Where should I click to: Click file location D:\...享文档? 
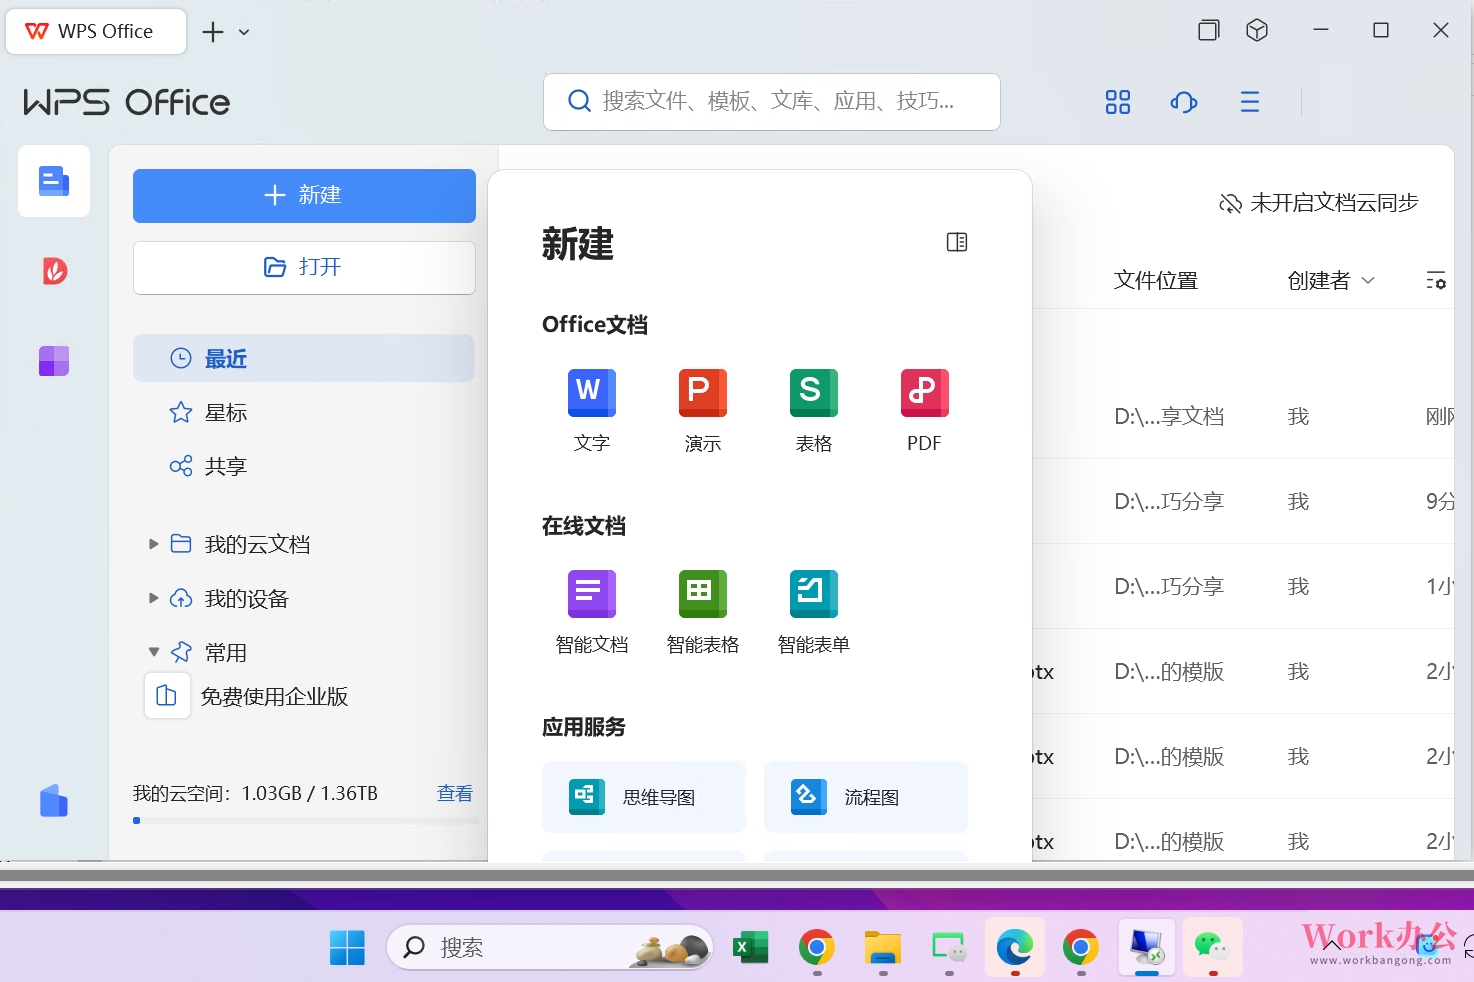(x=1169, y=416)
